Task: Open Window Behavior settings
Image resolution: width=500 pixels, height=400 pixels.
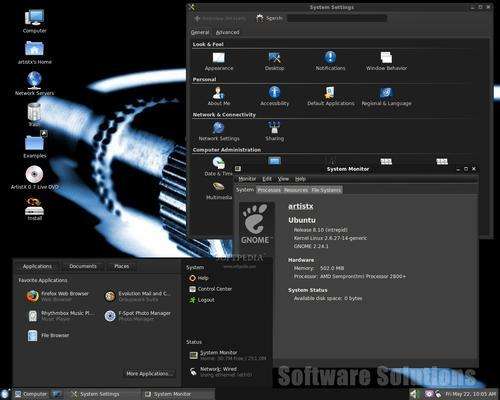Action: tap(386, 61)
